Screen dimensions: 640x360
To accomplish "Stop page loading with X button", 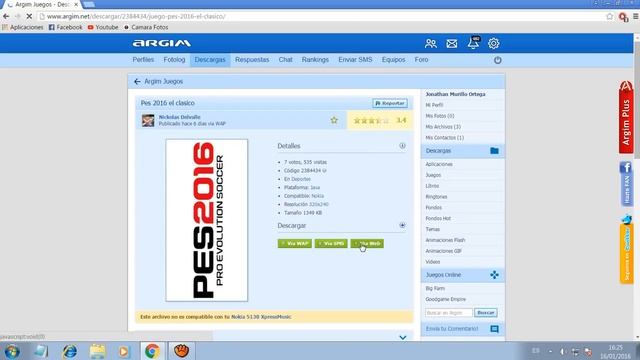I will pos(29,16).
